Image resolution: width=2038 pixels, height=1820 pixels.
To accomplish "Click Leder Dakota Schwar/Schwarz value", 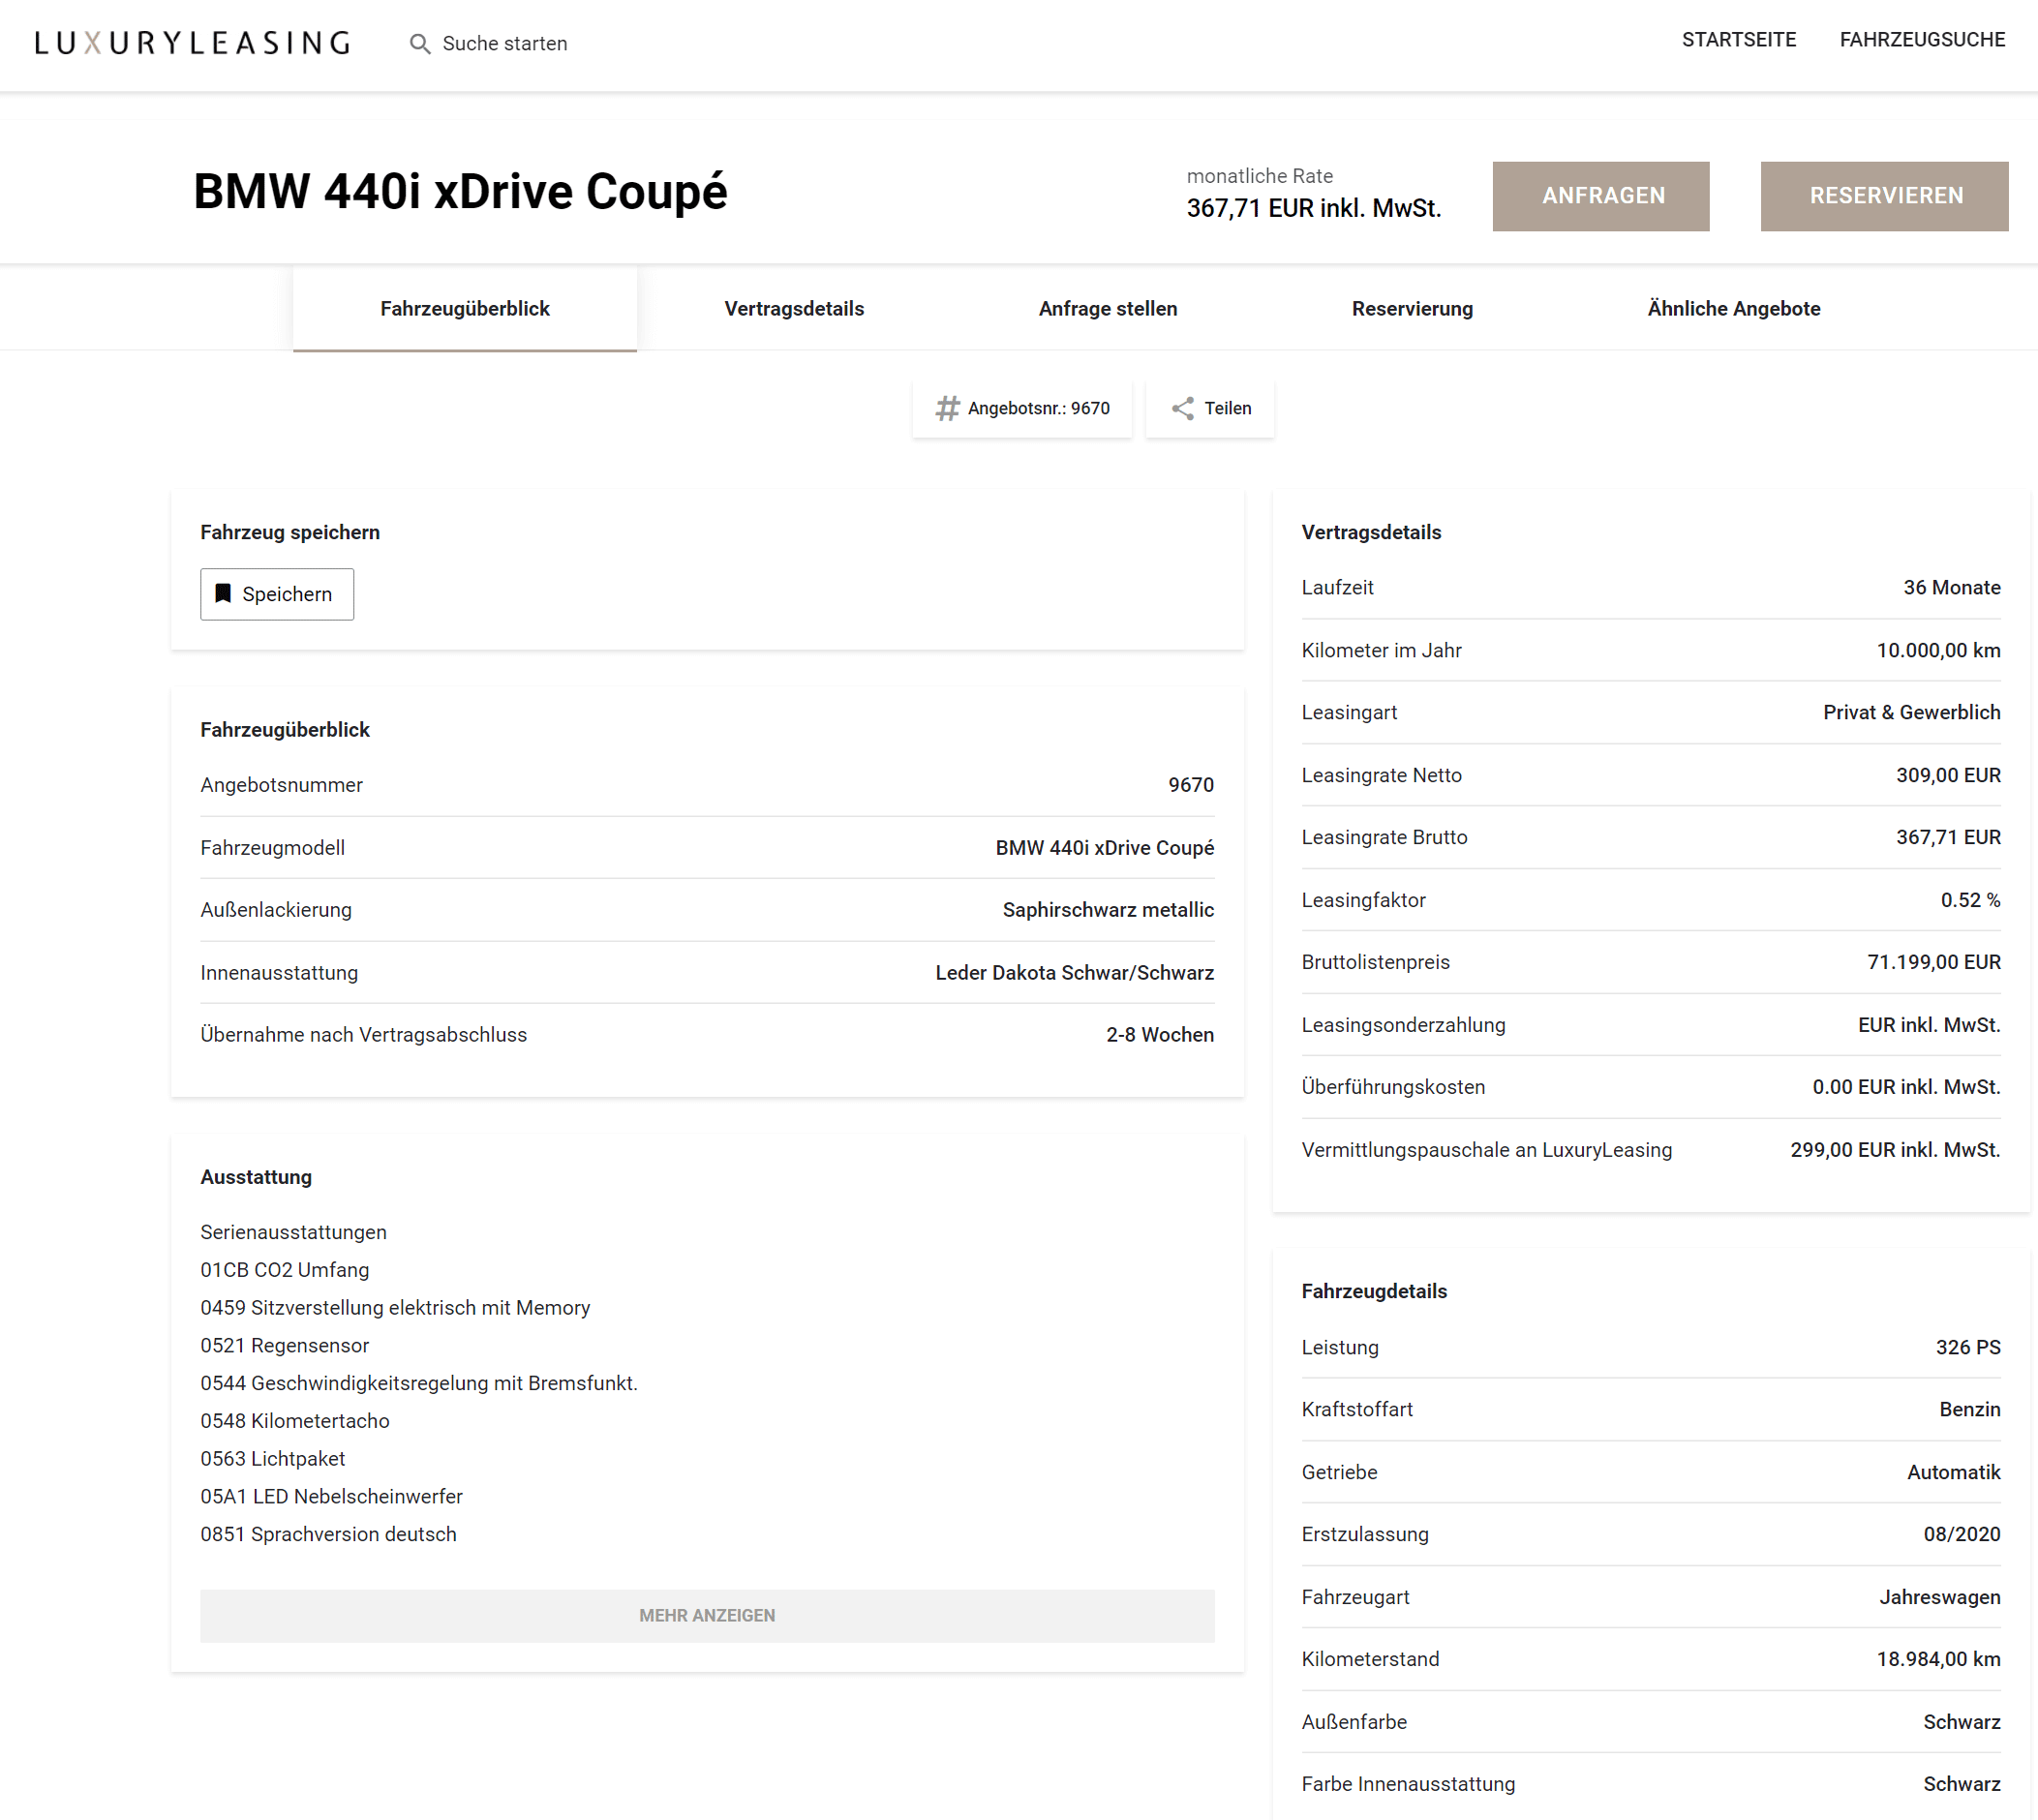I will coord(1074,973).
